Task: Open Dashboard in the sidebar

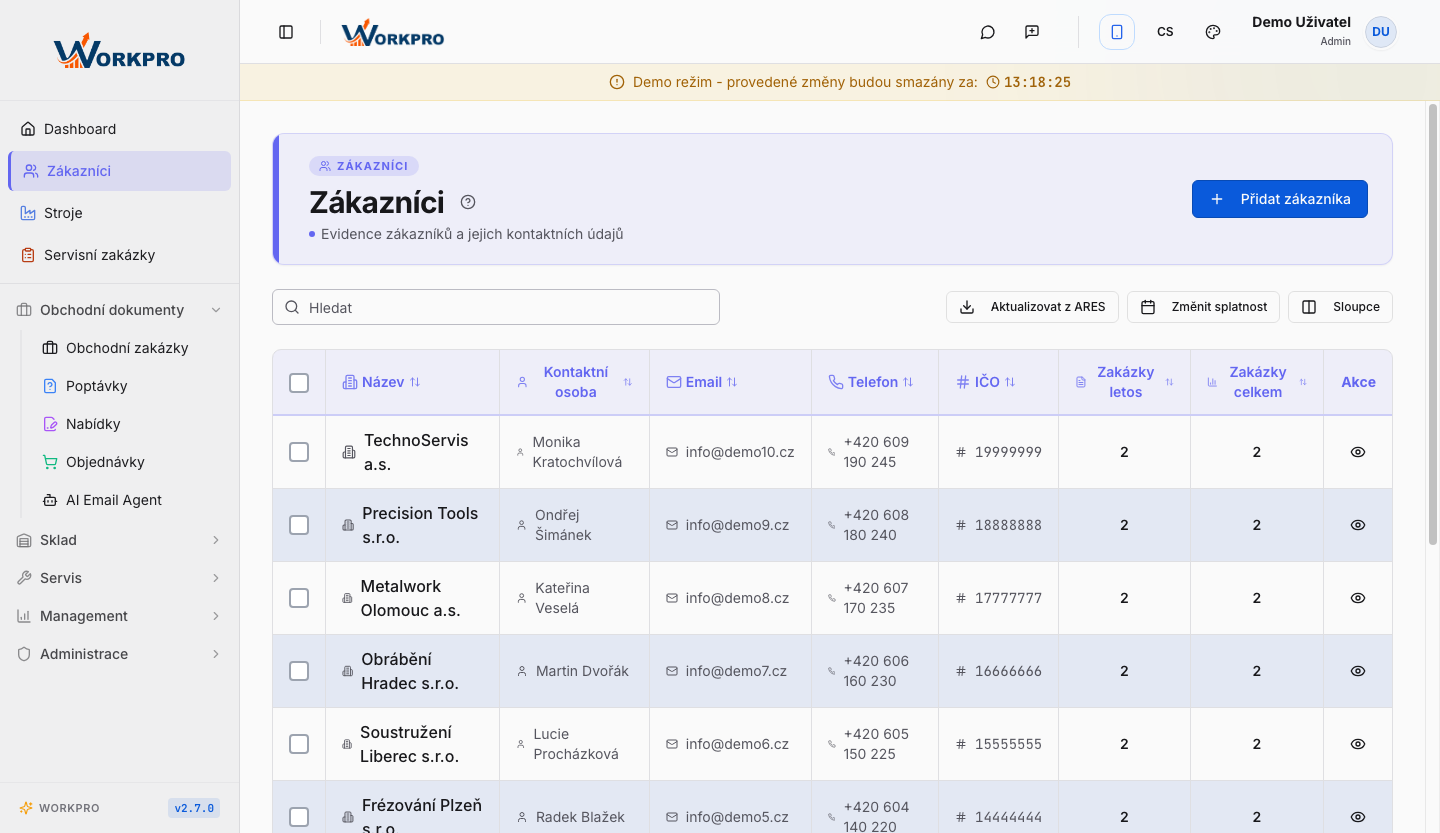Action: pos(119,129)
